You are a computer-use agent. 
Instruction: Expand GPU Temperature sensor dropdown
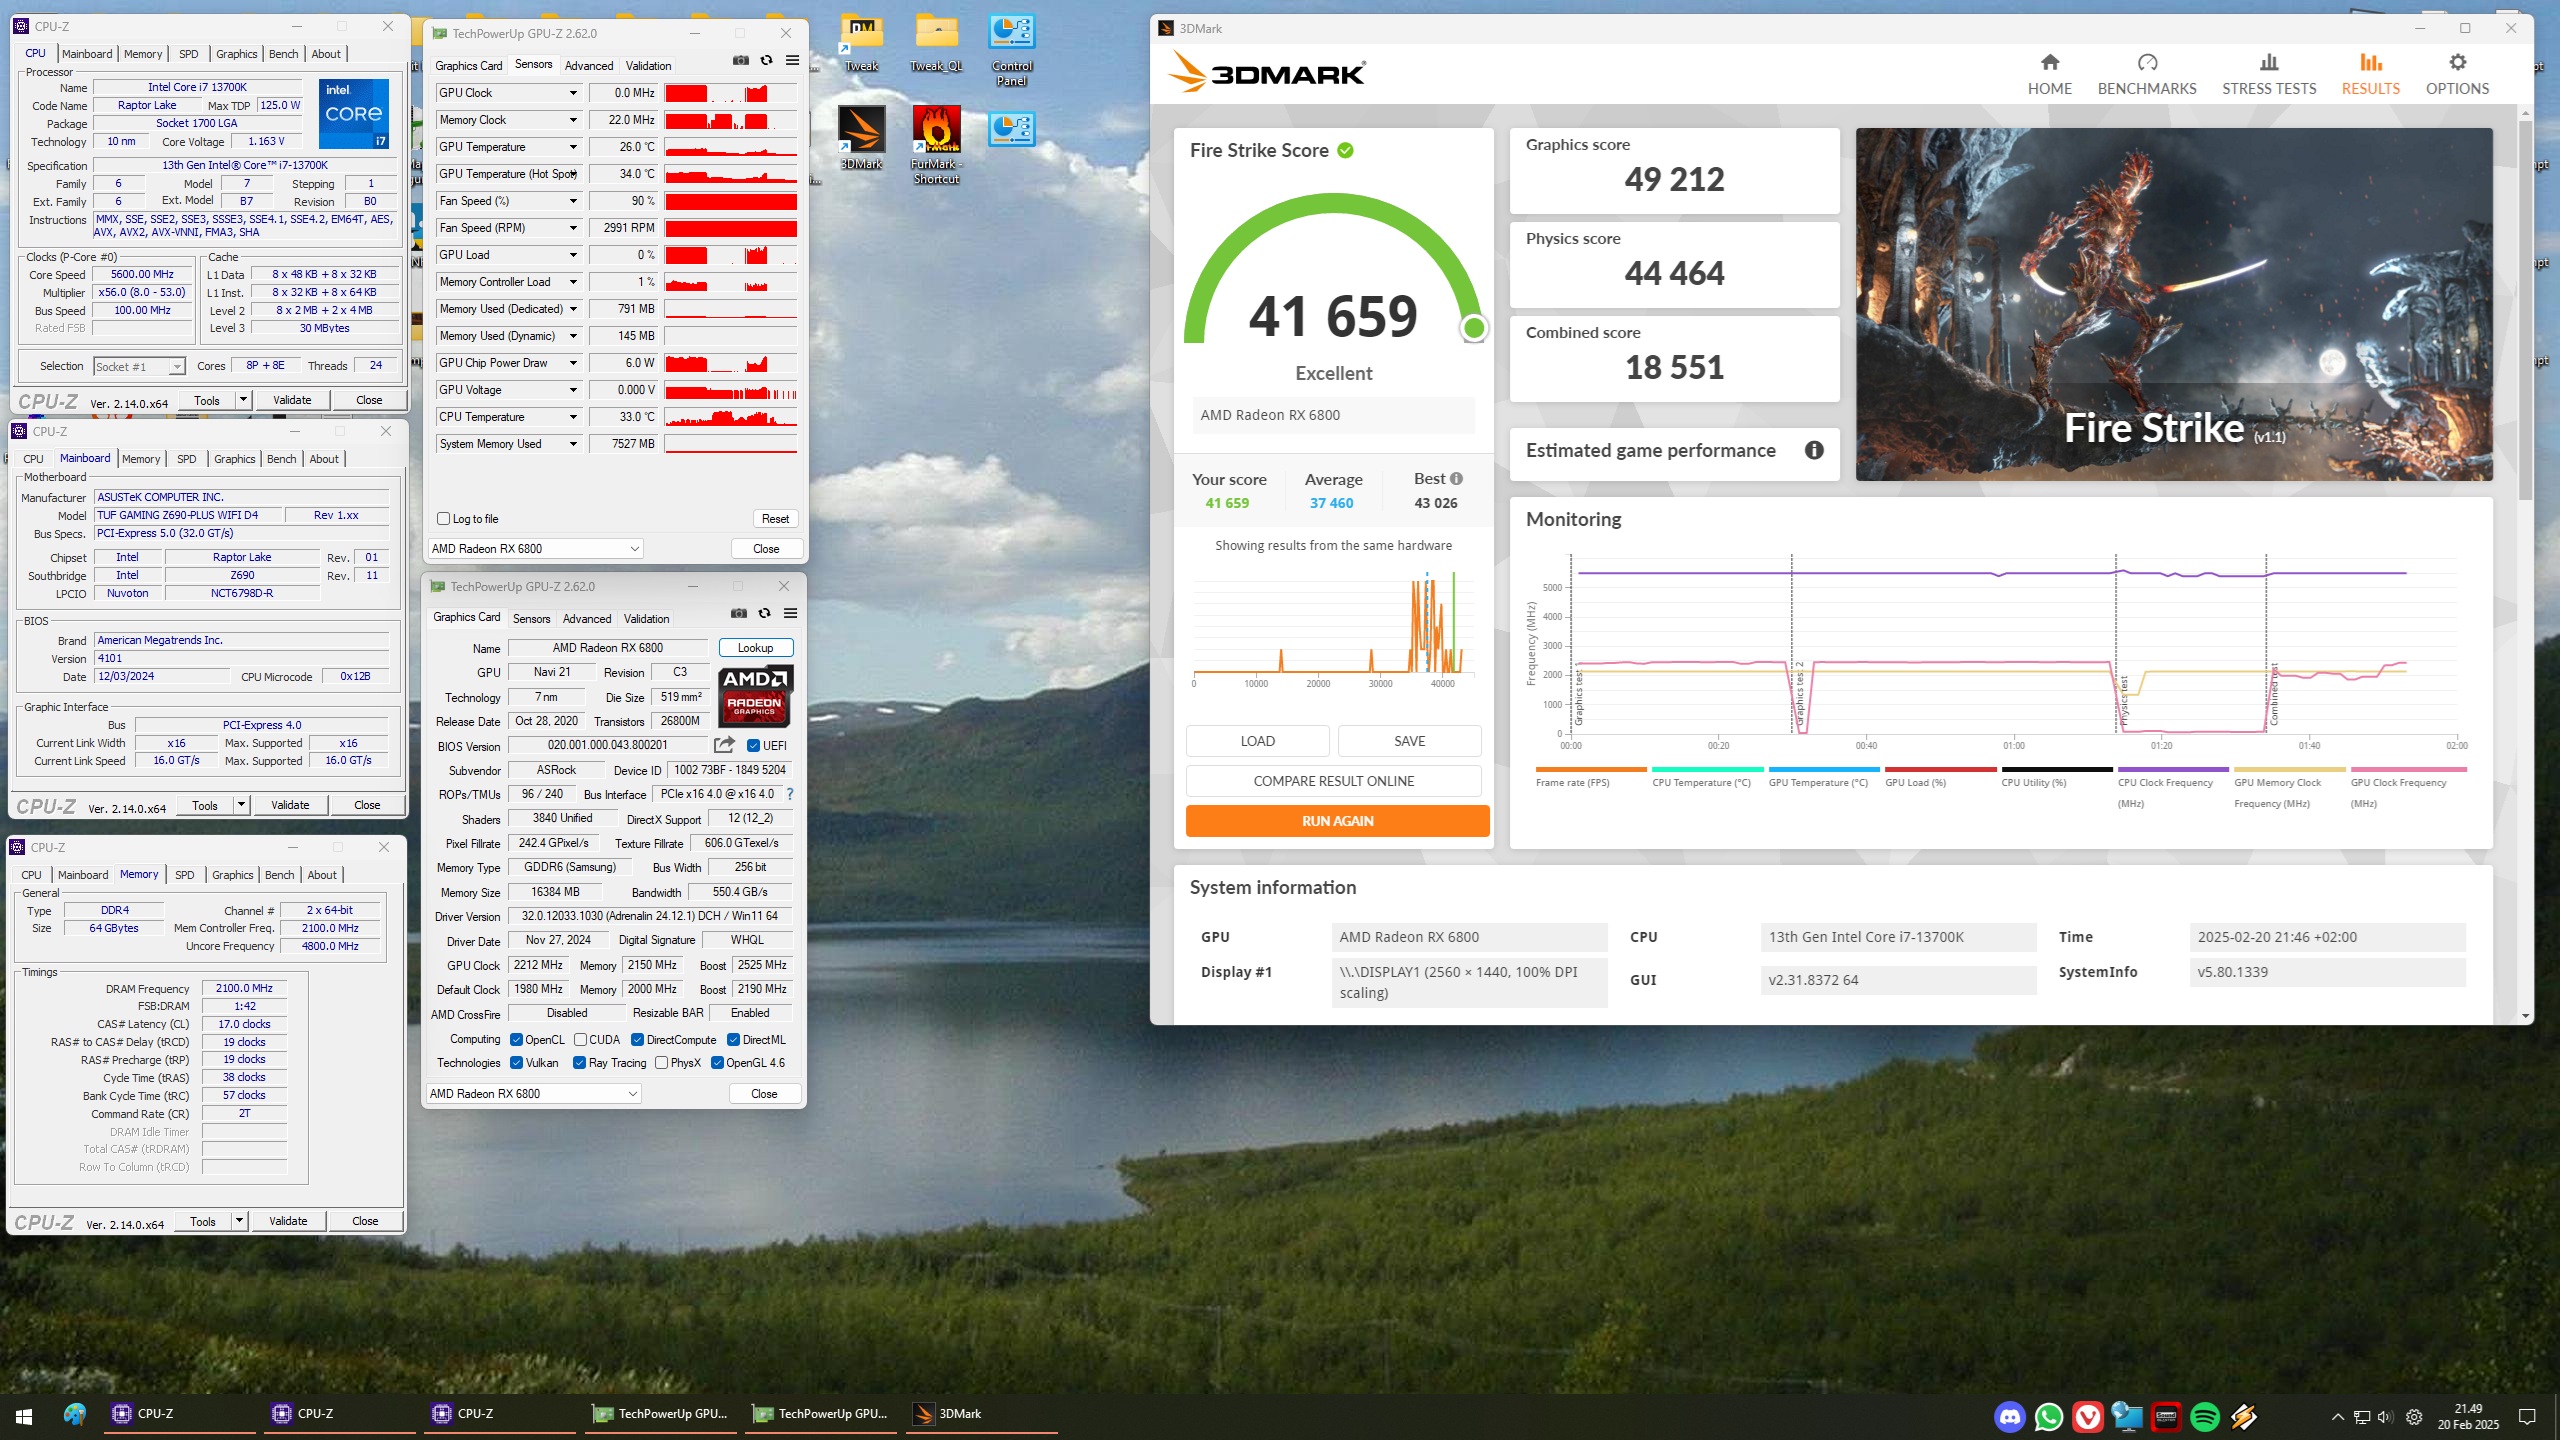coord(573,147)
